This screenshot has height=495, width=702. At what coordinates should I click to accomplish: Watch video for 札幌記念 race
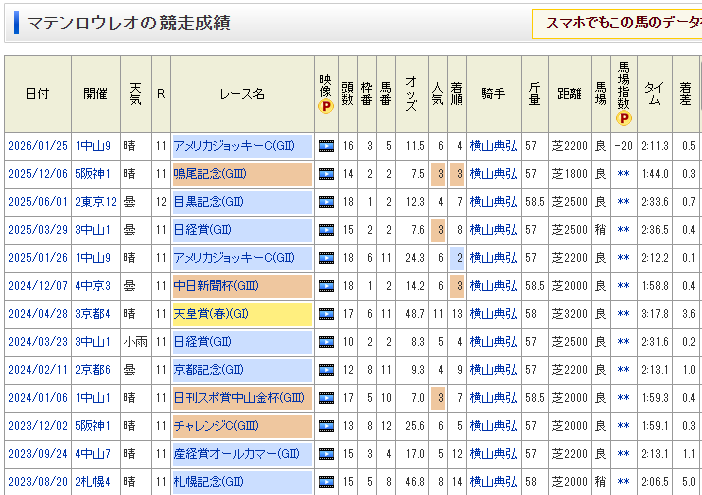click(x=326, y=482)
